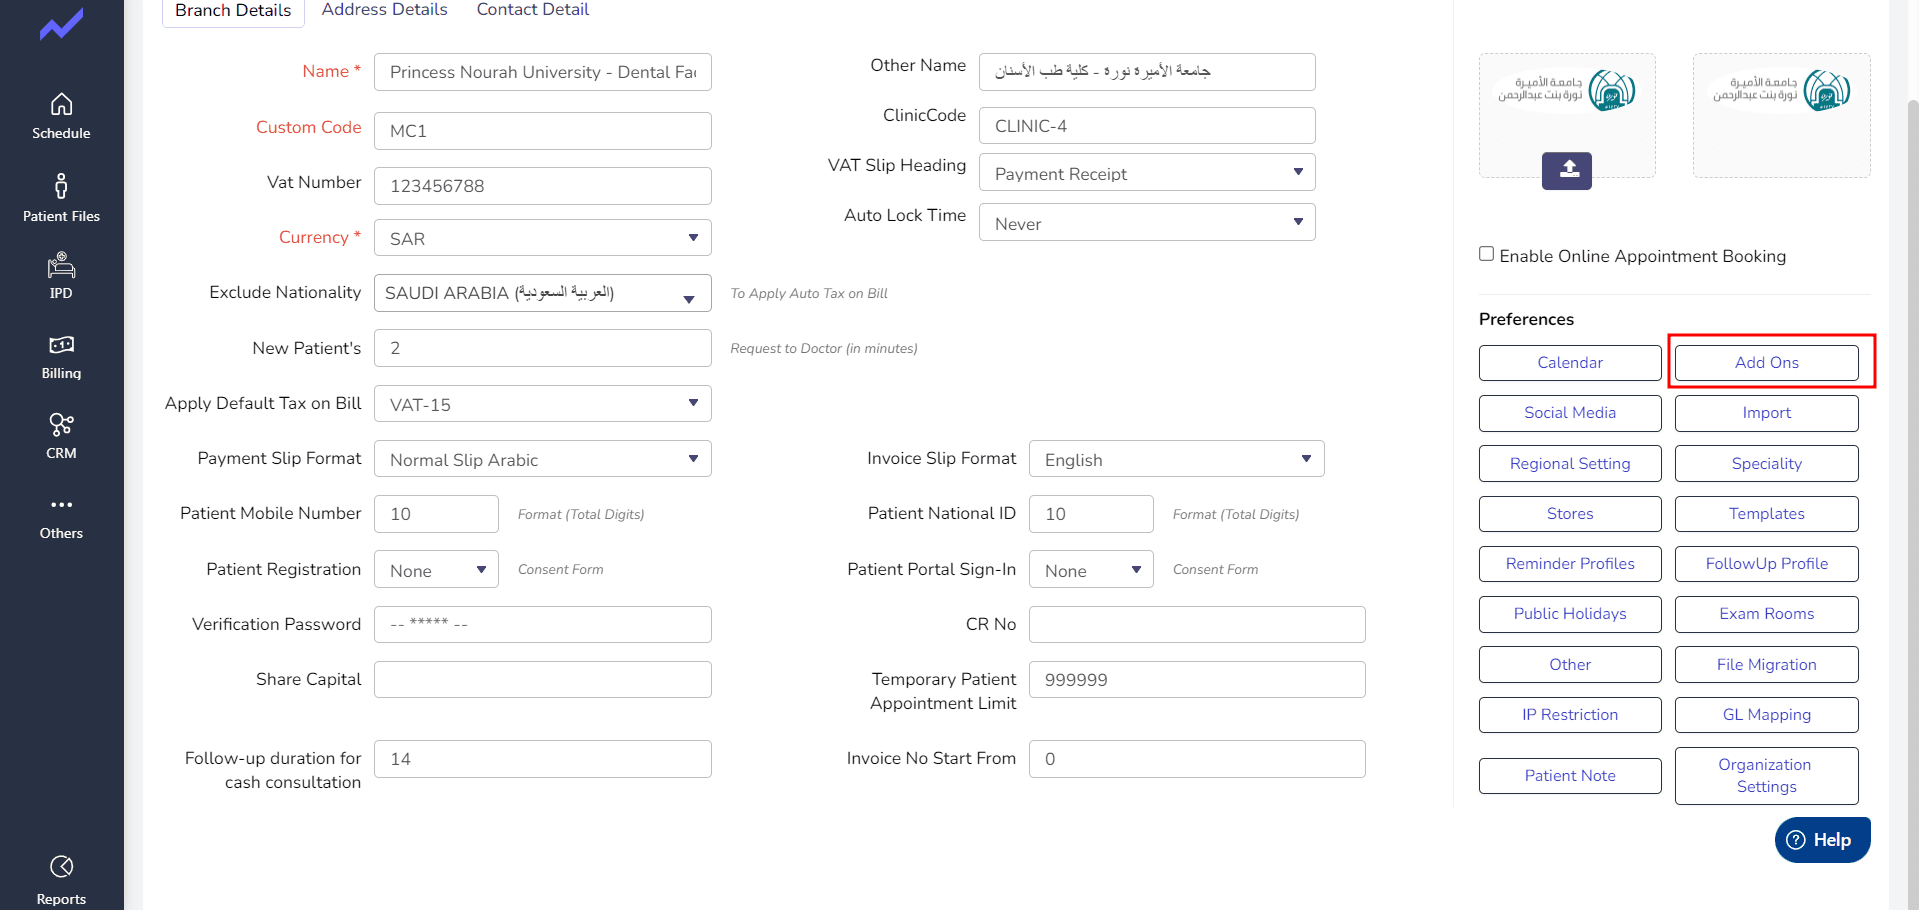1919x910 pixels.
Task: Click the Help button
Action: 1821,840
